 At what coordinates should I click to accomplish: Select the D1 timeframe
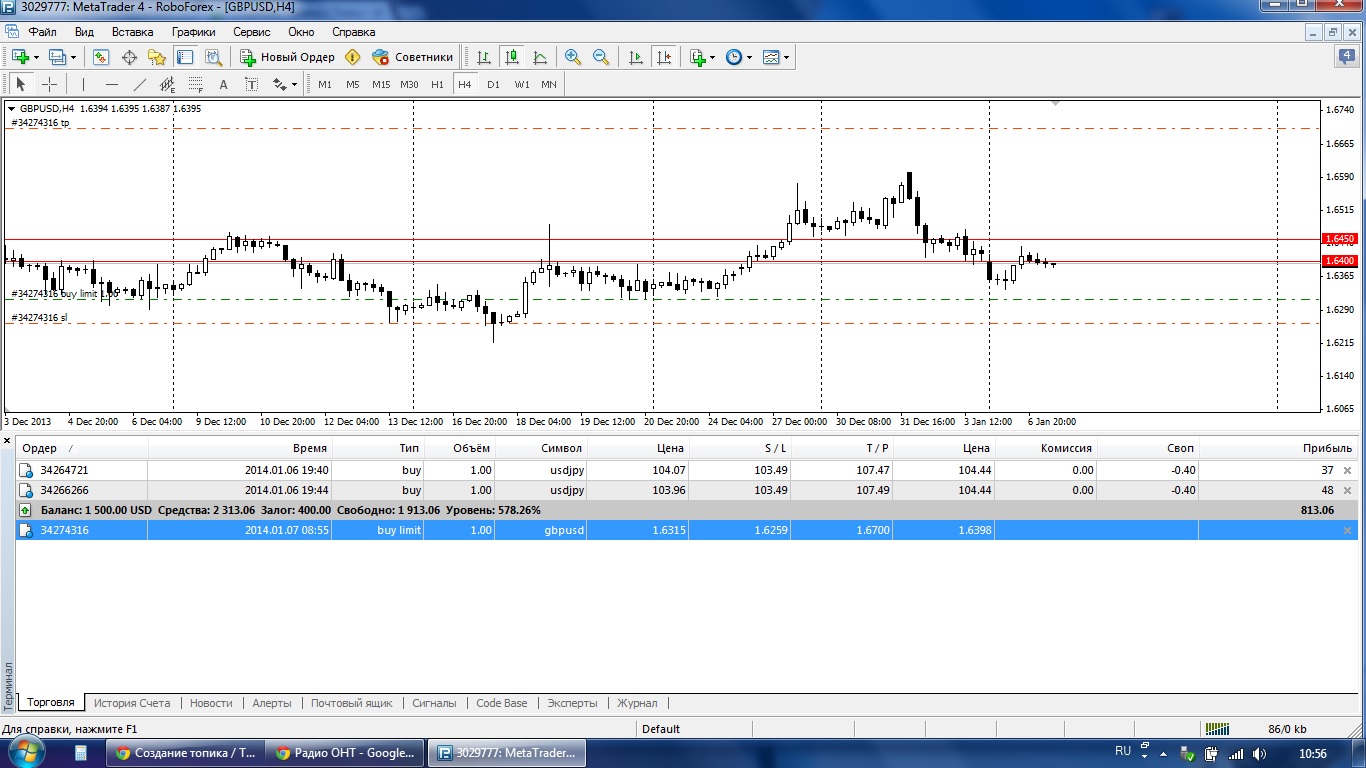[493, 85]
